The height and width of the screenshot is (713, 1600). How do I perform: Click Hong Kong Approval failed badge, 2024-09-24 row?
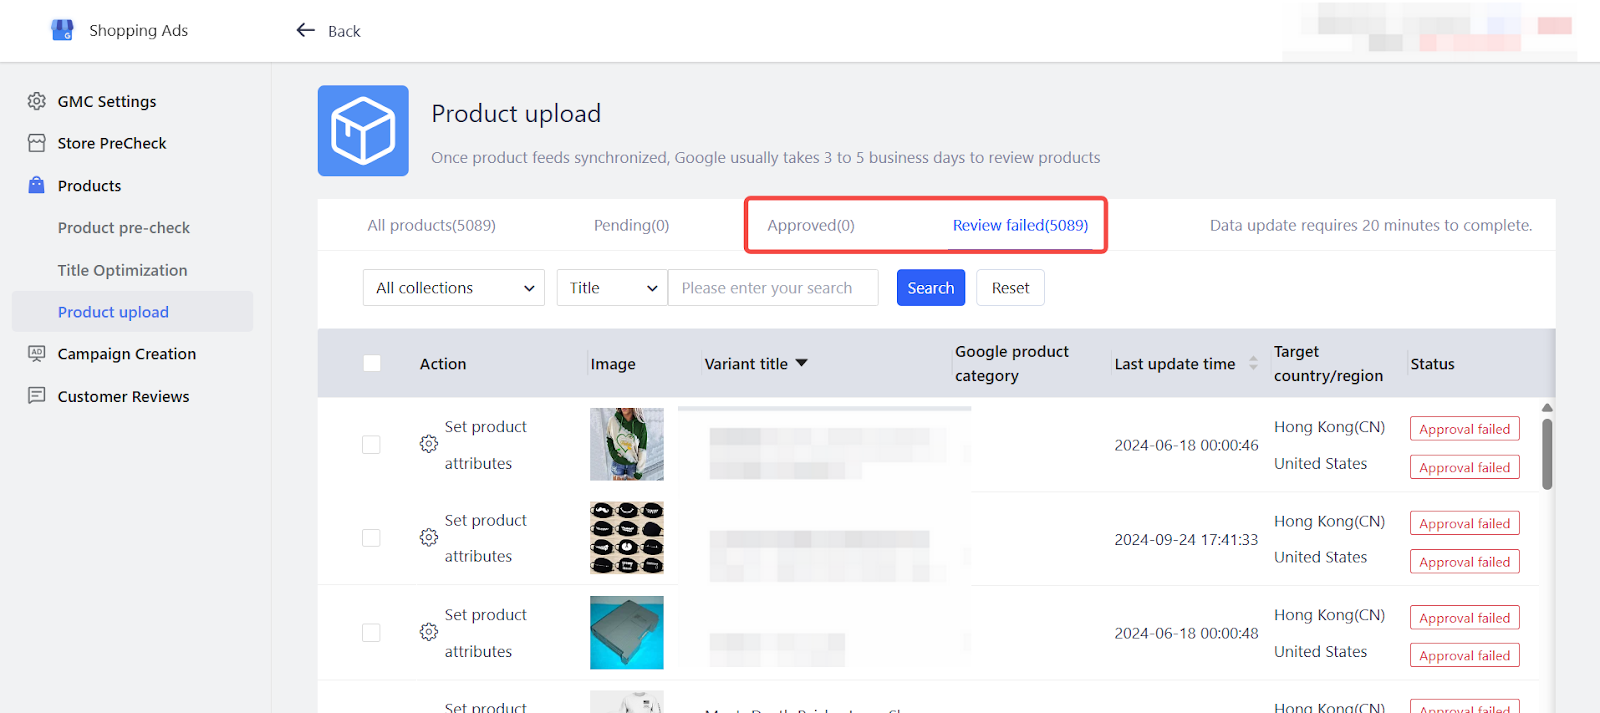(x=1465, y=523)
